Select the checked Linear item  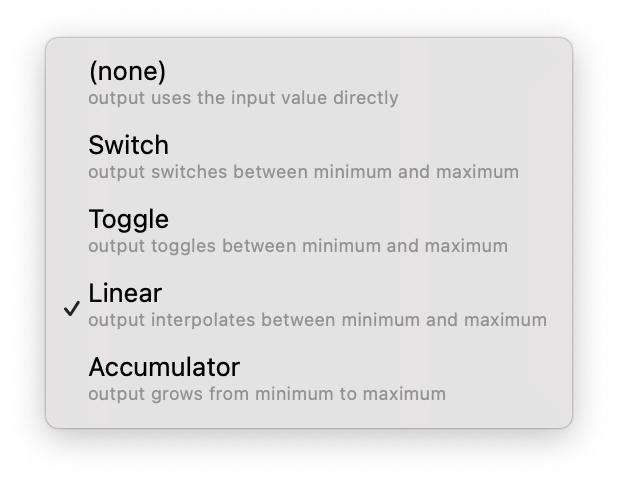(x=125, y=294)
